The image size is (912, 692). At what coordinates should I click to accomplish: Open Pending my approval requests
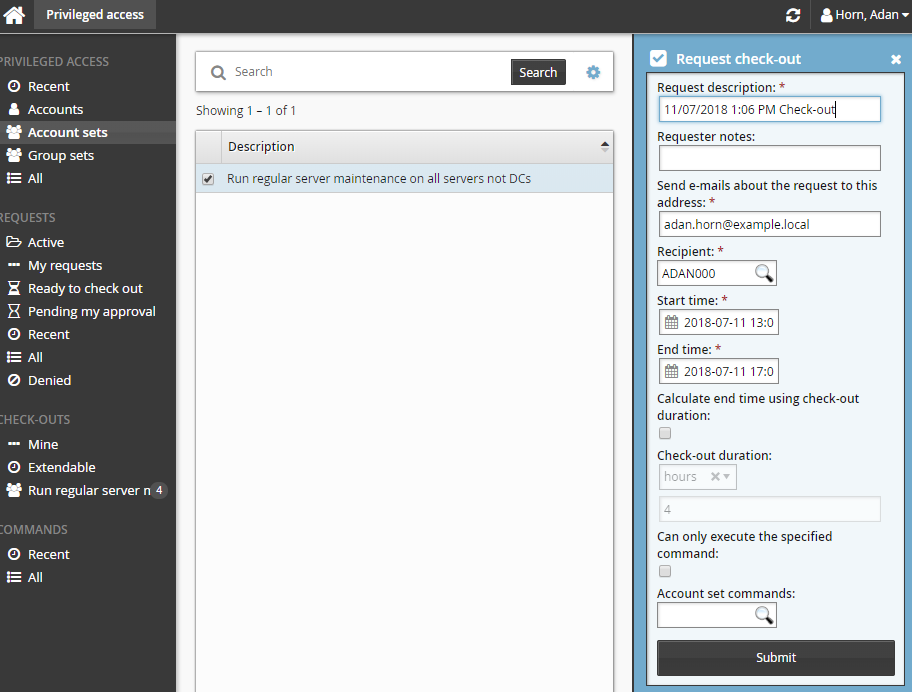tap(91, 311)
